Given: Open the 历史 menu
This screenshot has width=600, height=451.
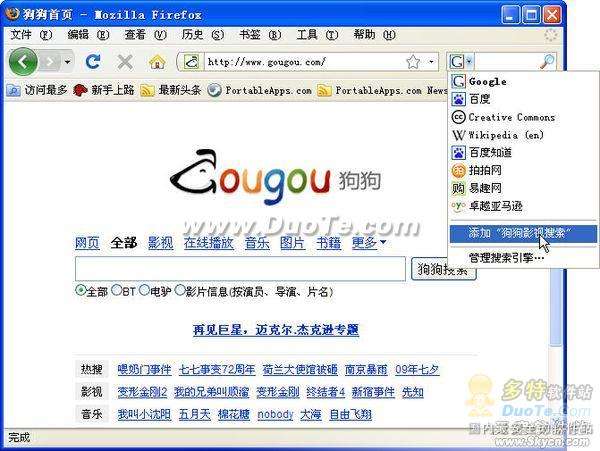Looking at the screenshot, I should [x=202, y=35].
